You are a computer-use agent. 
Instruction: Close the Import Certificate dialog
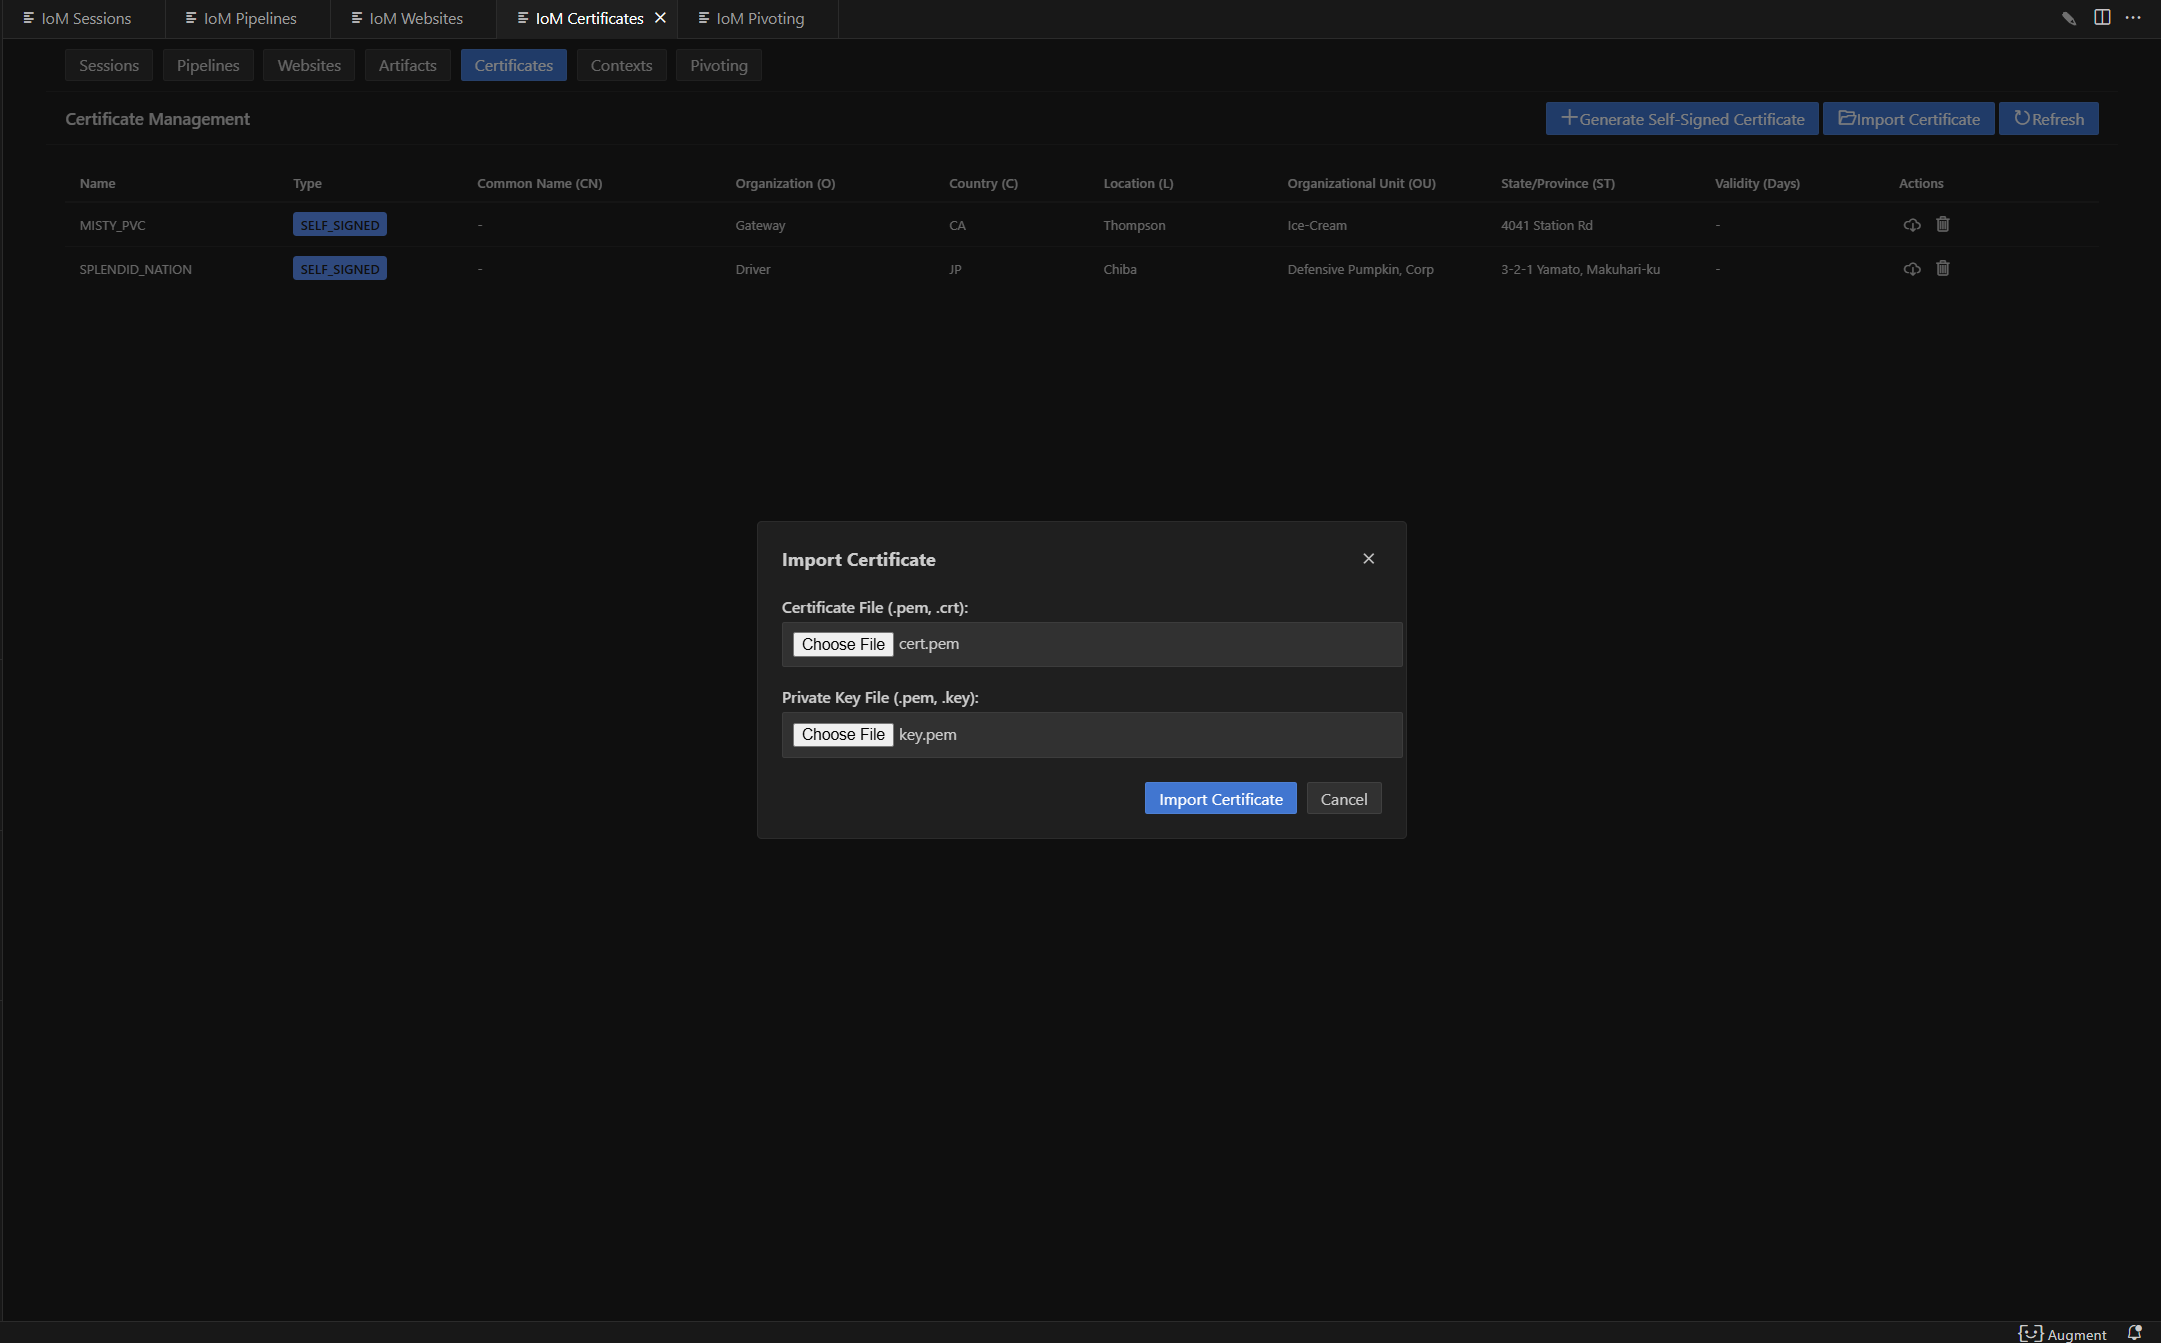(x=1368, y=559)
